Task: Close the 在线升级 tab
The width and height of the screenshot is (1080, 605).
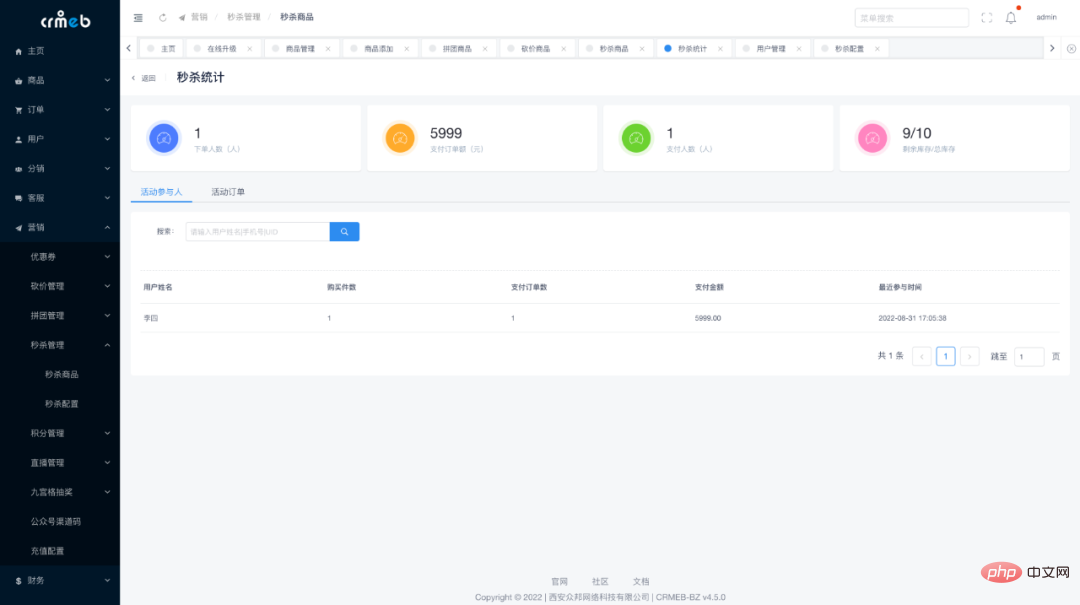Action: coord(249,49)
